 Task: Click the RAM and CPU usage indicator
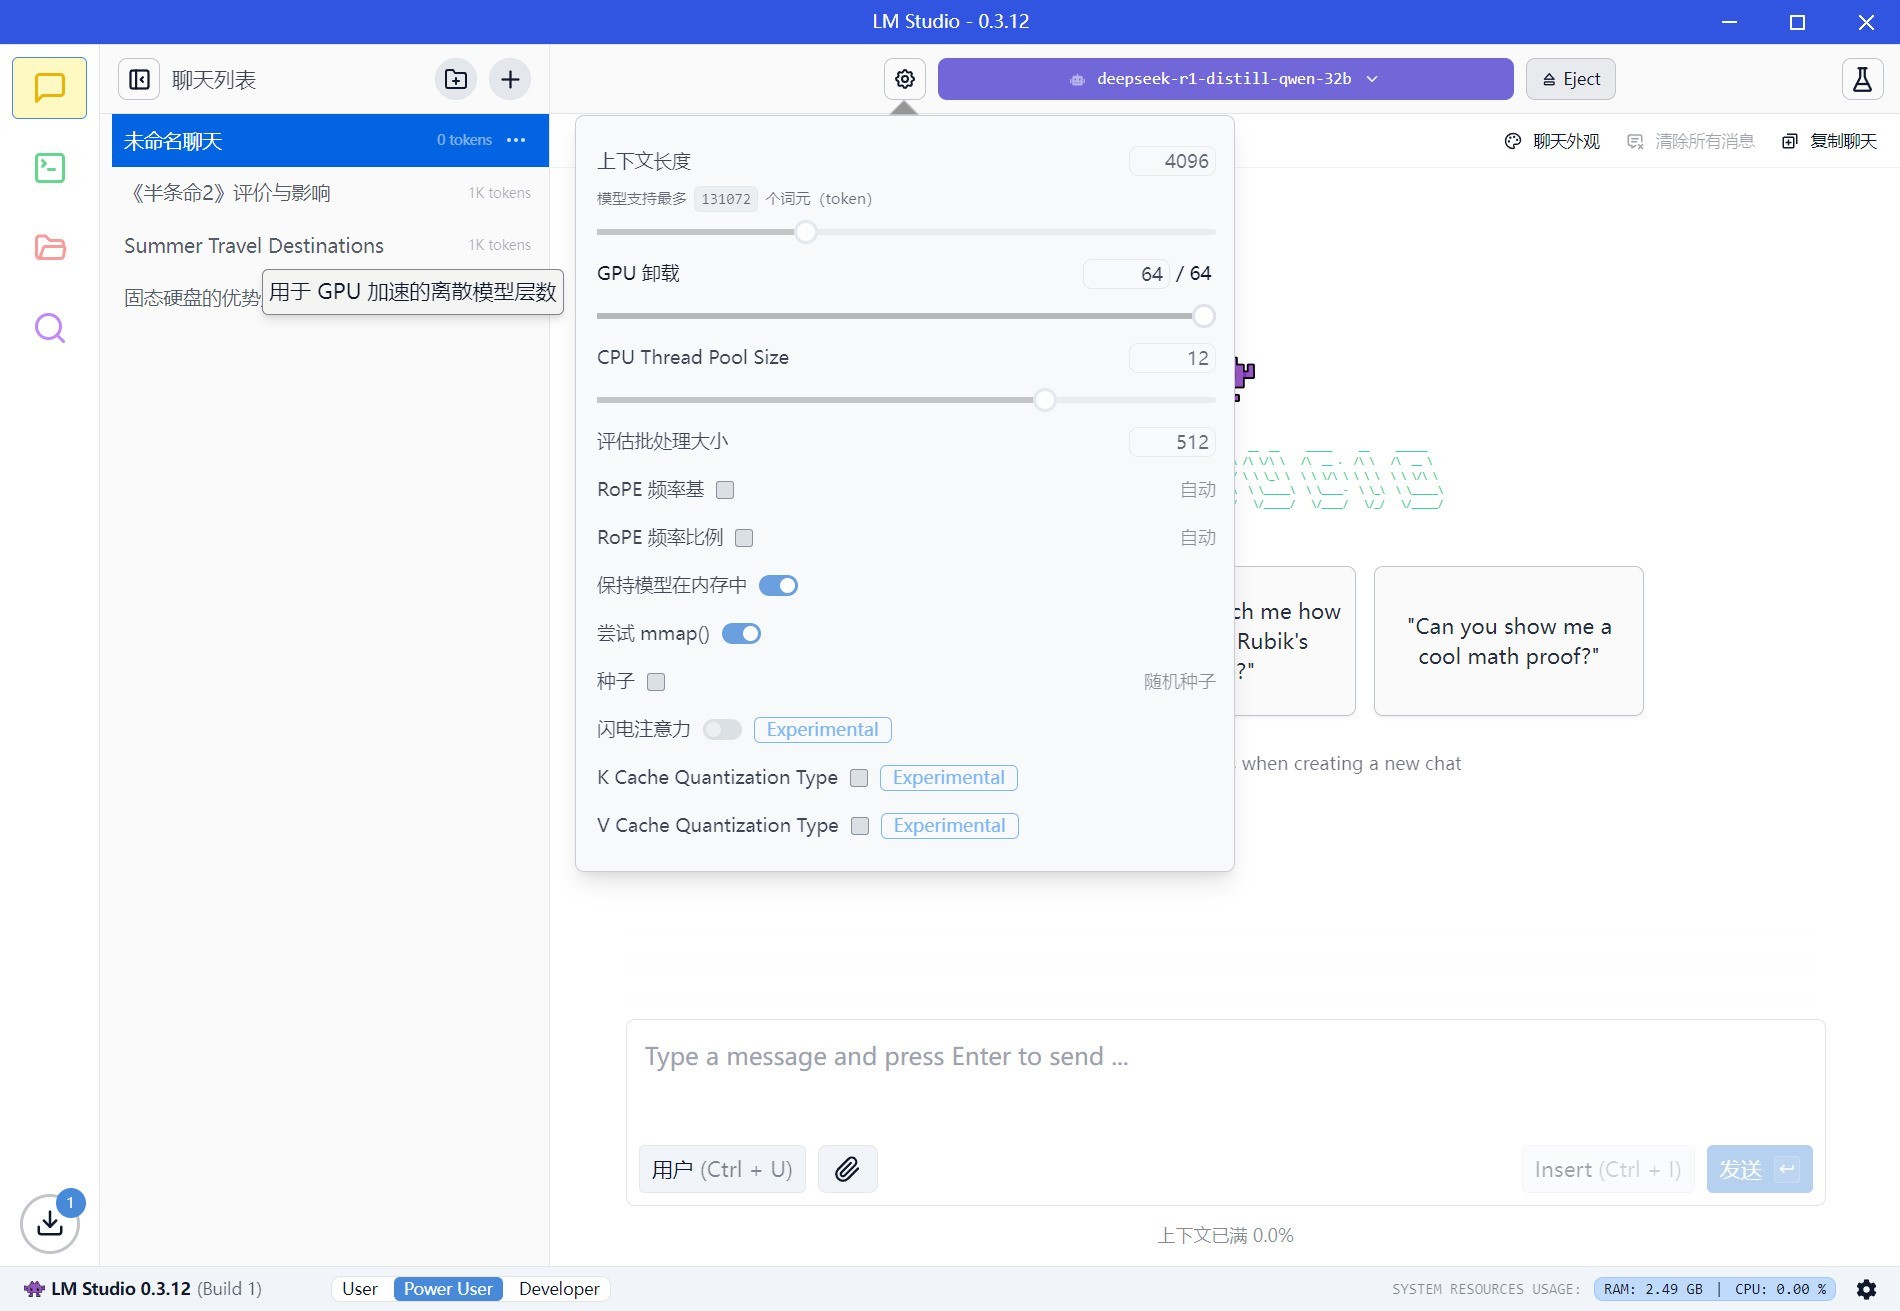tap(1715, 1289)
